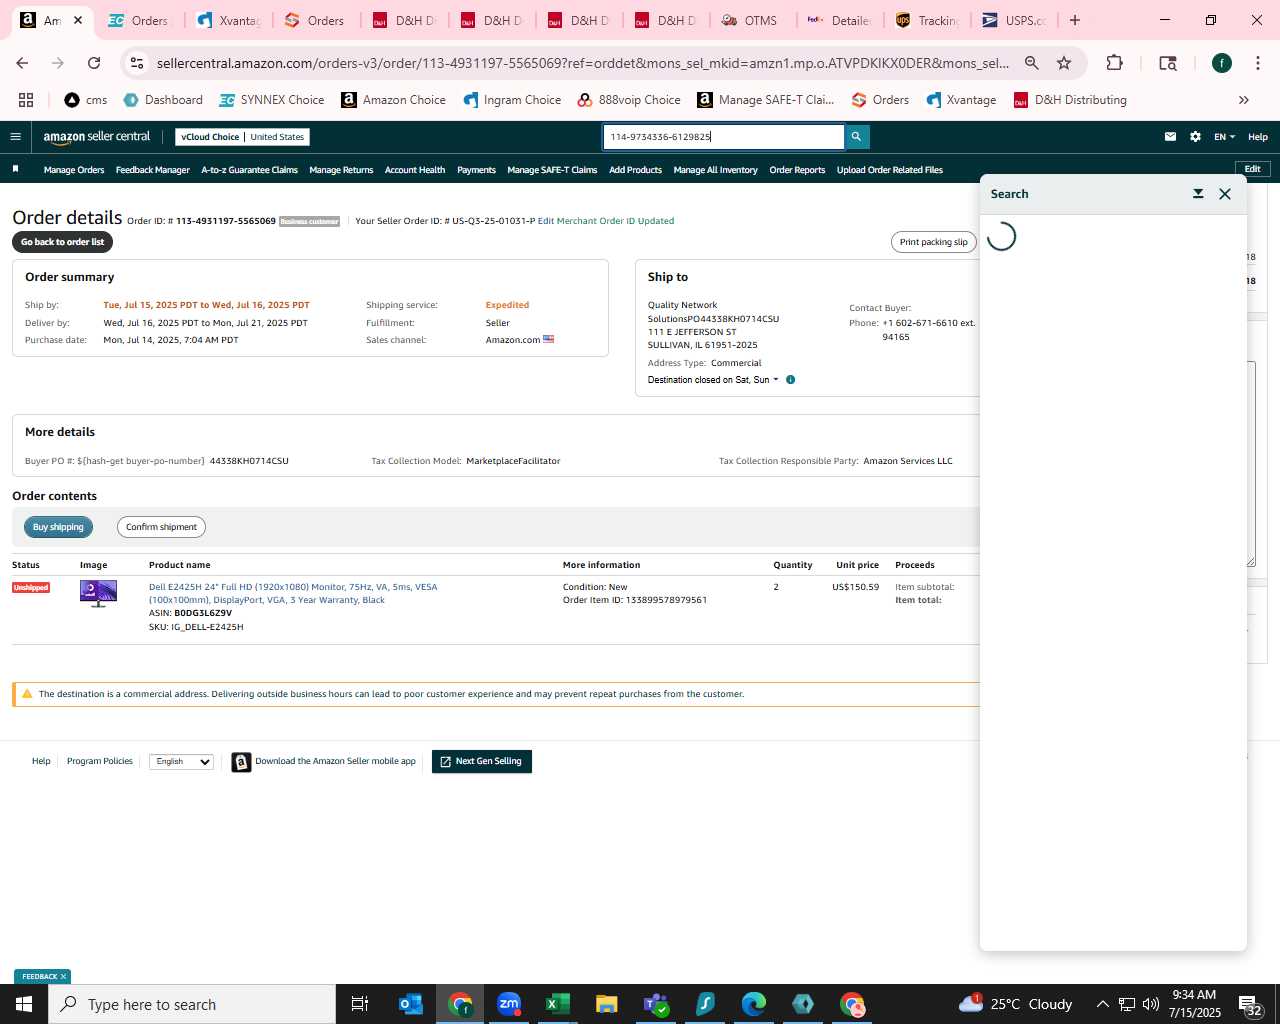Open Payments menu item
The height and width of the screenshot is (1024, 1280).
pyautogui.click(x=476, y=170)
